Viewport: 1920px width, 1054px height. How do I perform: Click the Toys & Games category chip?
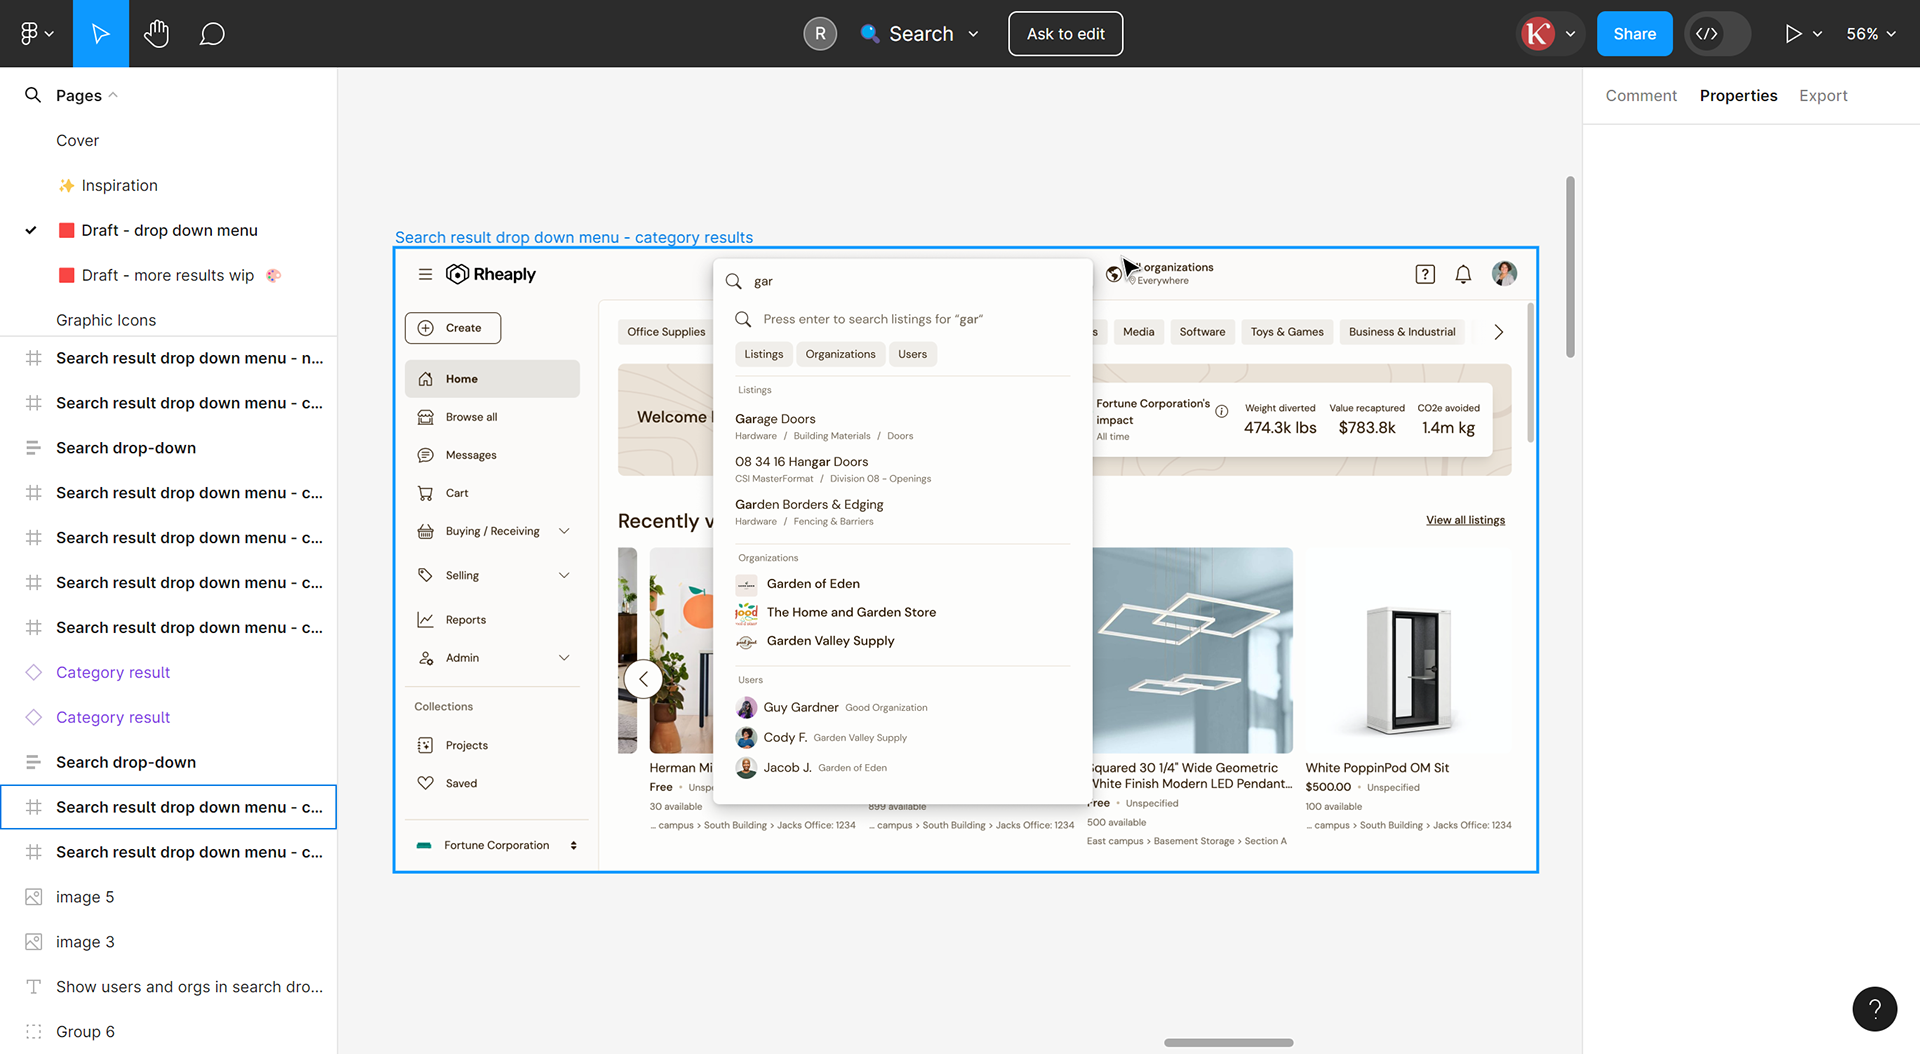[x=1287, y=332]
